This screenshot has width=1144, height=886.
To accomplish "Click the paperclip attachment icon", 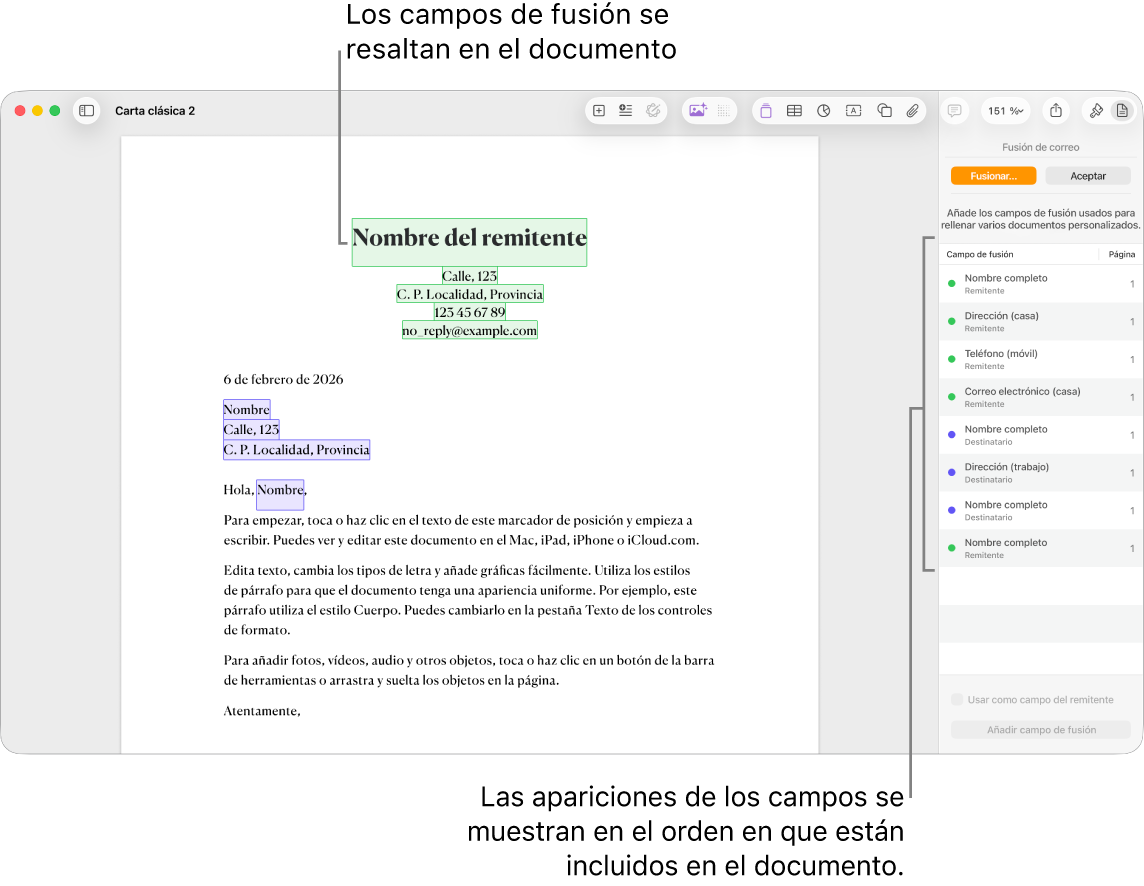I will [x=912, y=111].
